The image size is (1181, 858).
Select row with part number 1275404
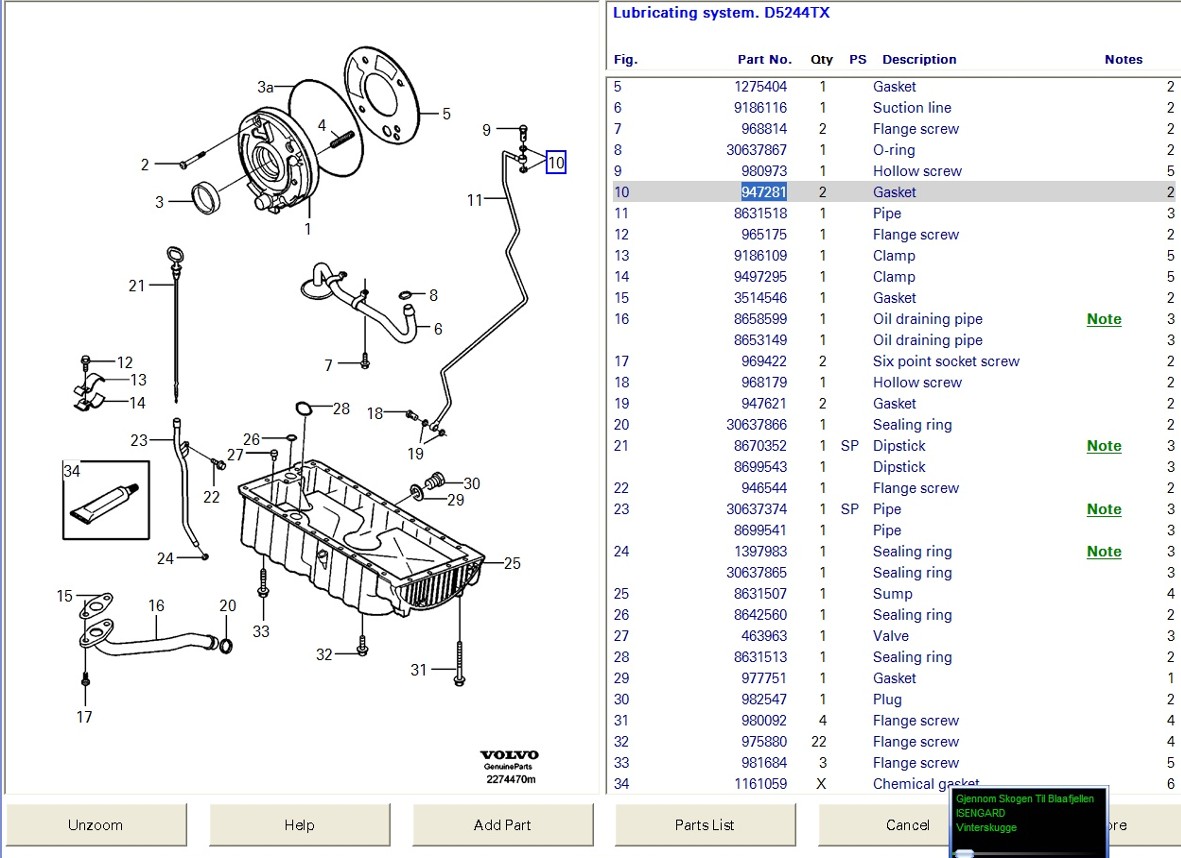click(x=893, y=87)
